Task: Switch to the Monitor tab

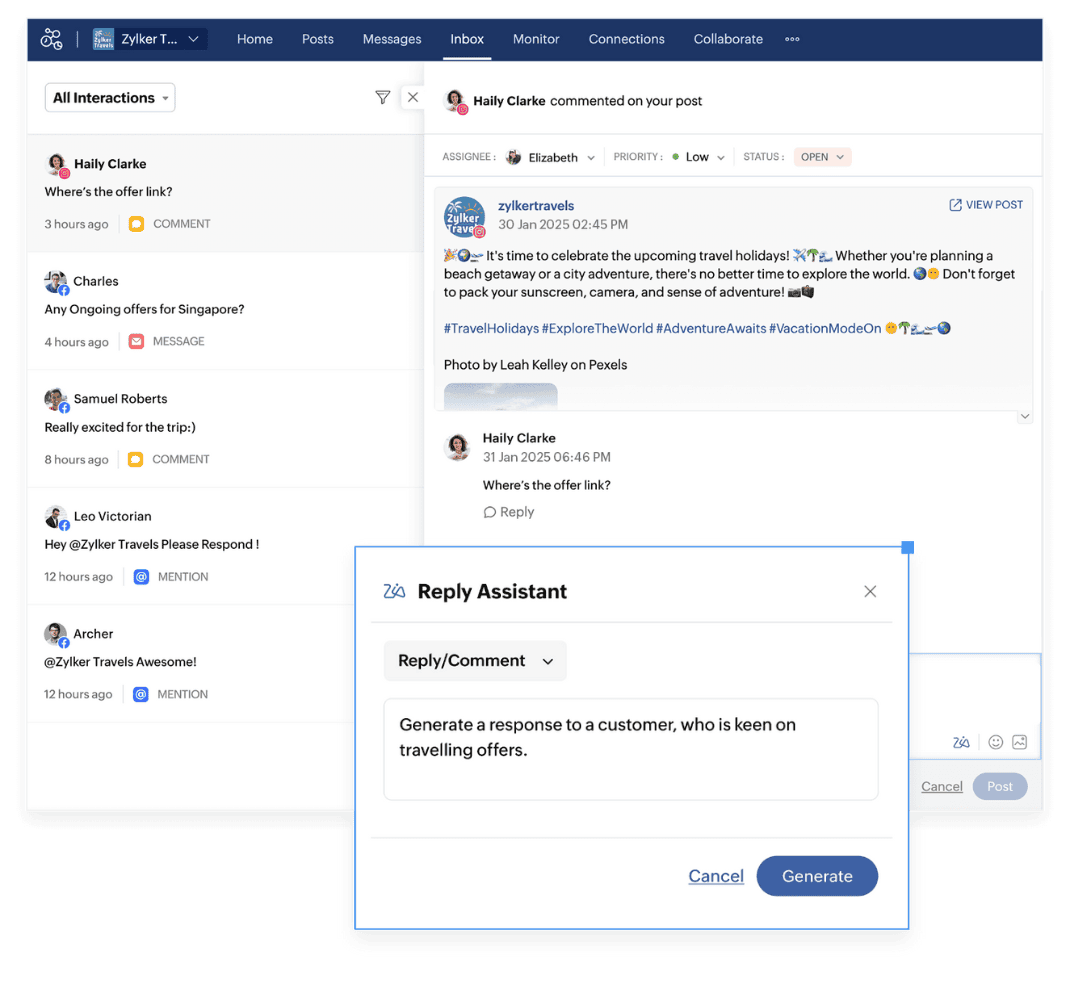Action: coord(536,39)
